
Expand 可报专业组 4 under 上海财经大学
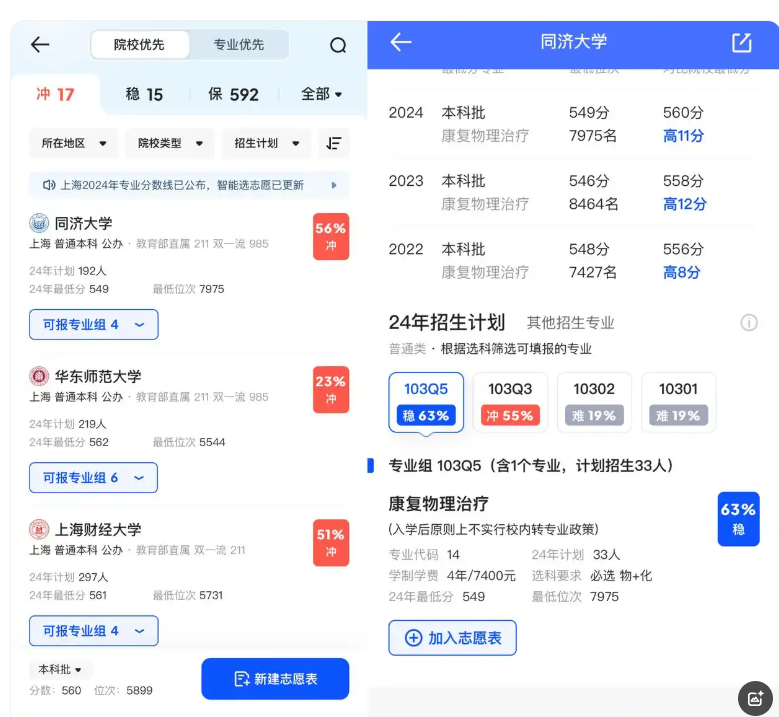pyautogui.click(x=93, y=631)
